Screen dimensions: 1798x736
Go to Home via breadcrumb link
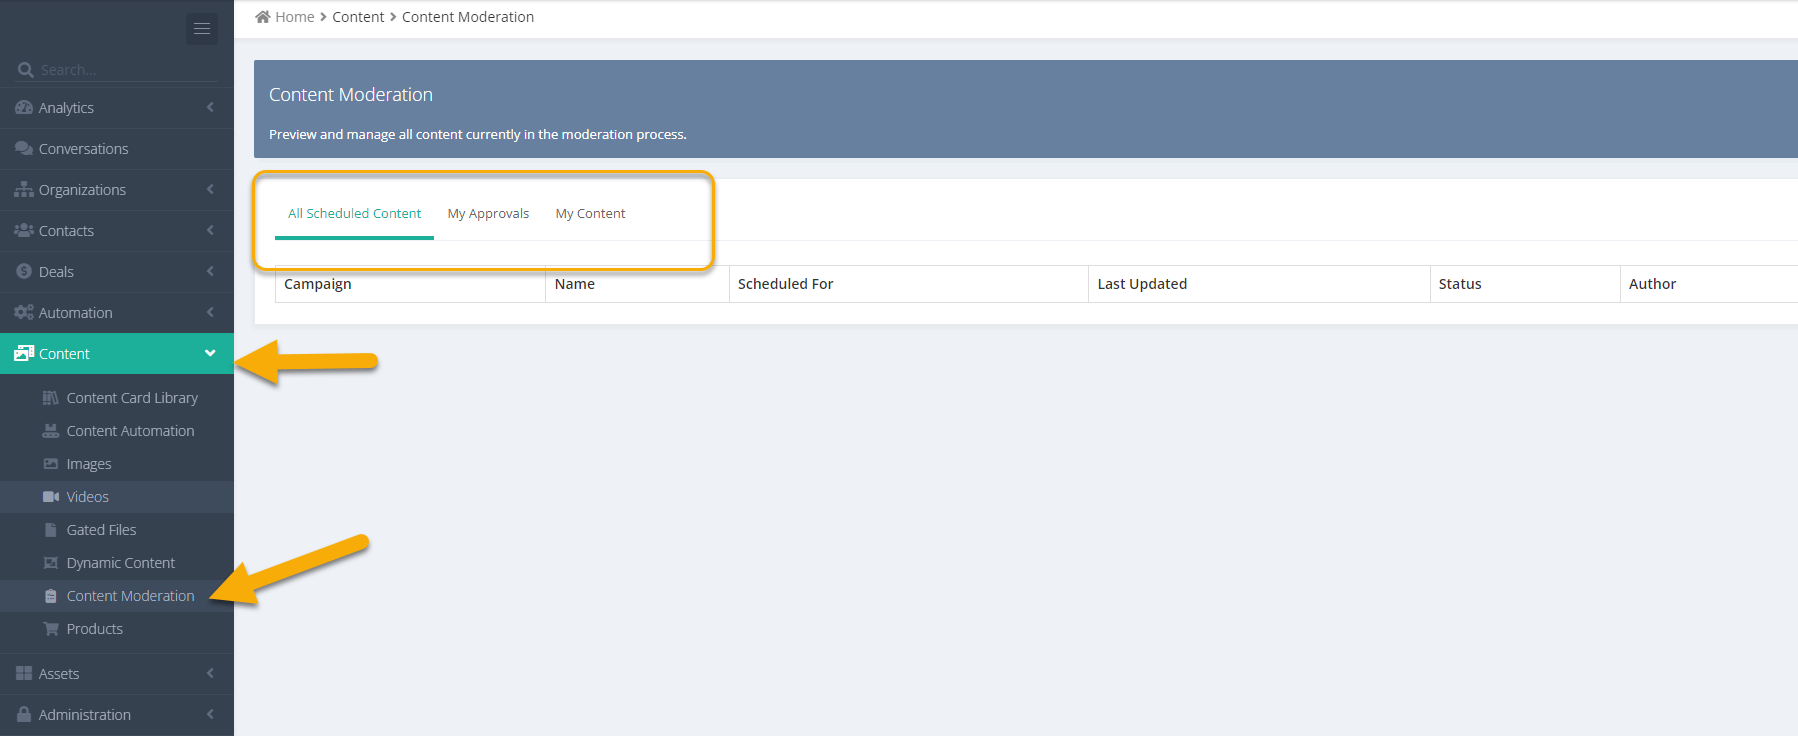pyautogui.click(x=295, y=17)
